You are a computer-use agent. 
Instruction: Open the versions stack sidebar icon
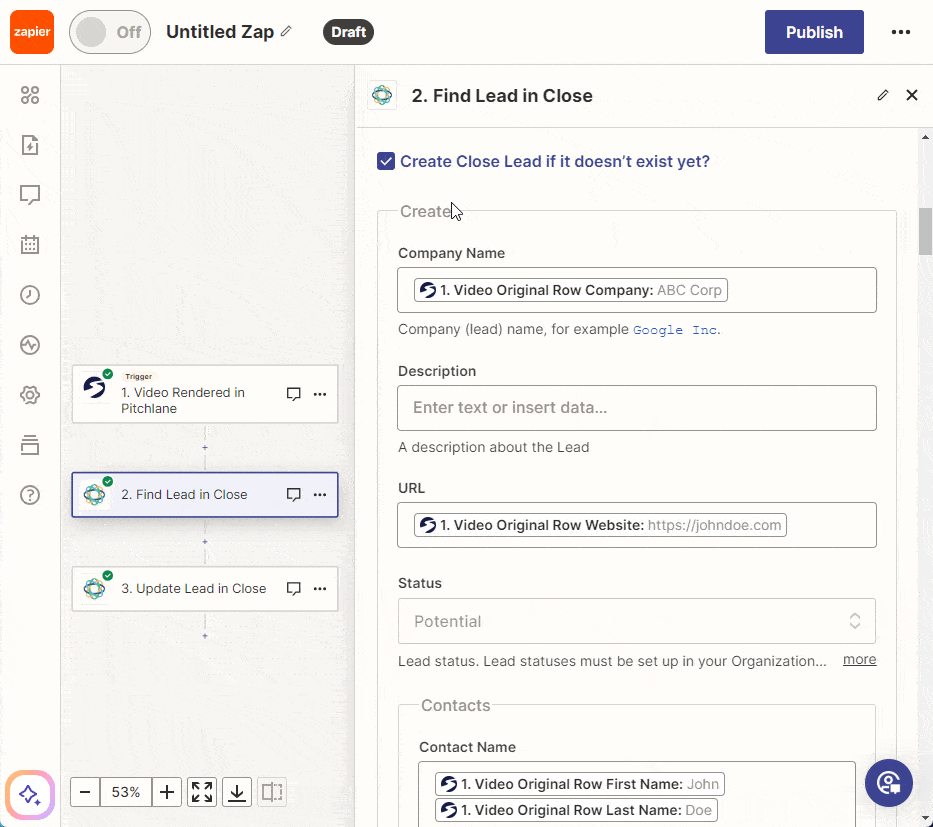[x=30, y=444]
